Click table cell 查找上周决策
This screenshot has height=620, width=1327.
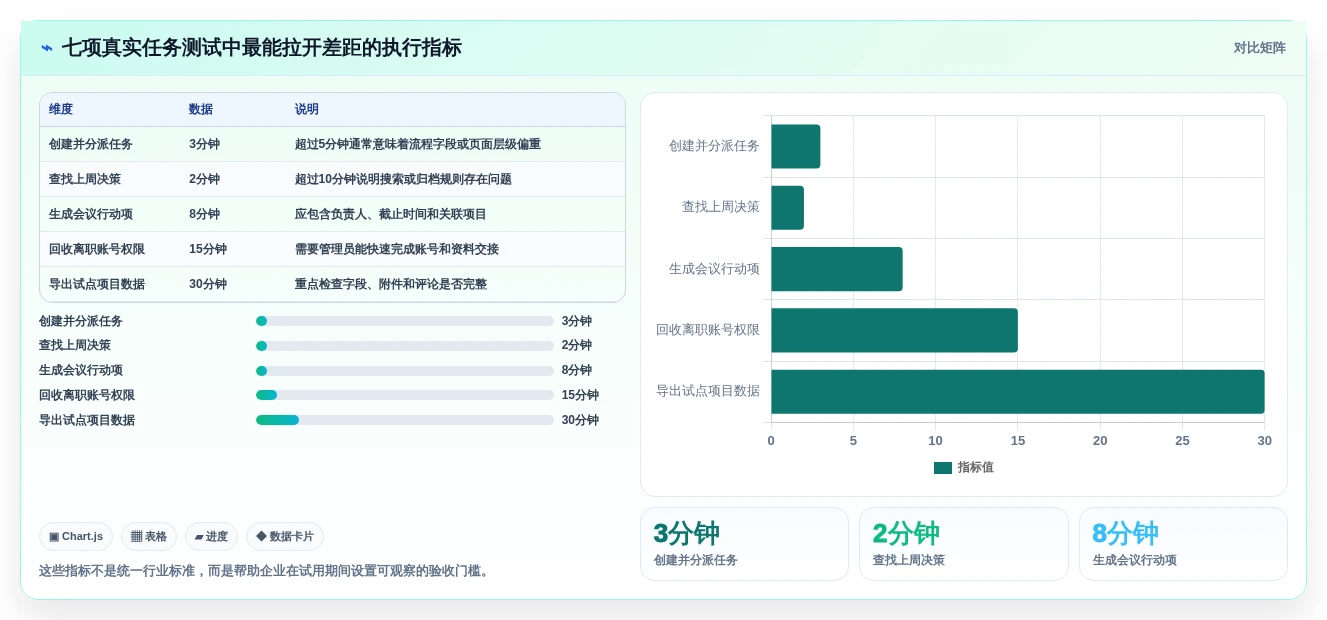(x=85, y=179)
